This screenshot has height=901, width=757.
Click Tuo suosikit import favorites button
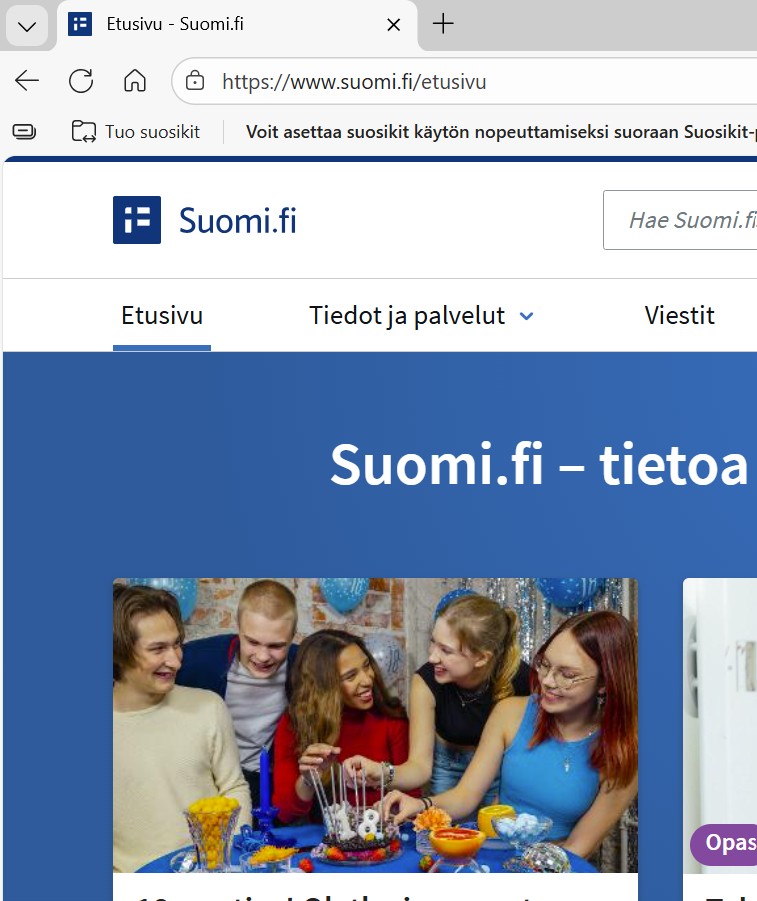click(x=136, y=132)
